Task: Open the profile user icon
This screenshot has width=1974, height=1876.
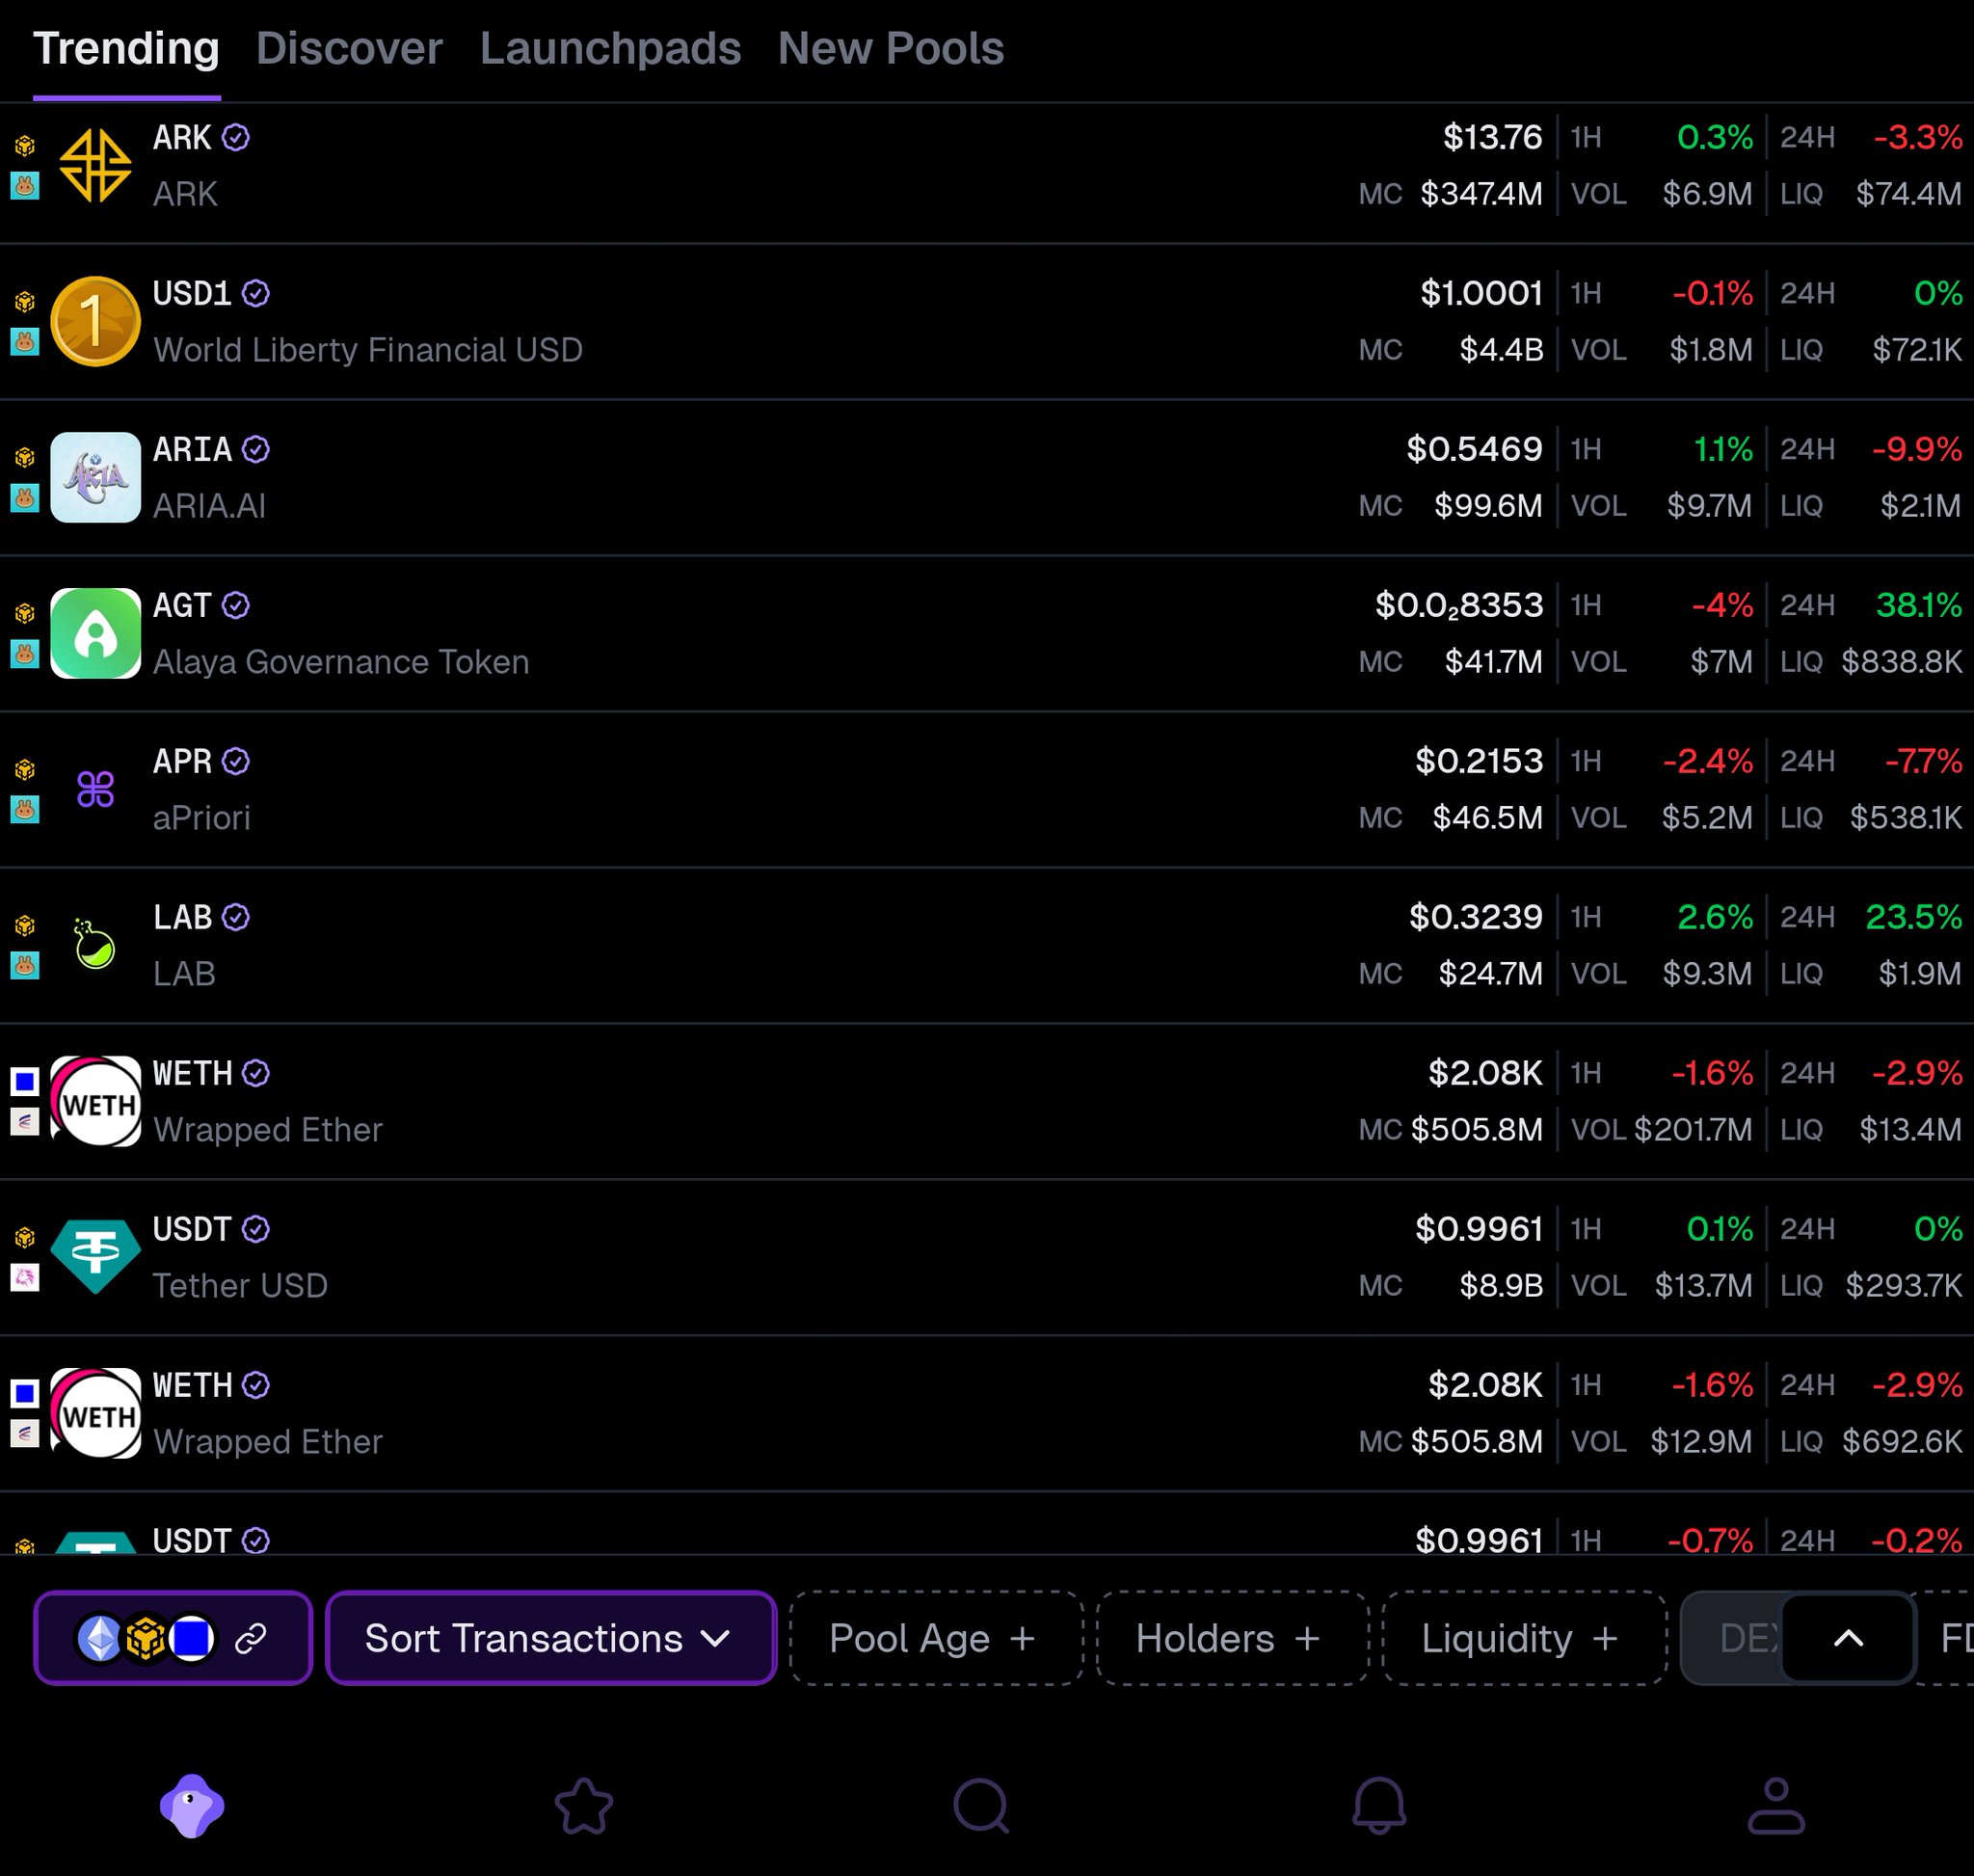Action: click(1775, 1806)
